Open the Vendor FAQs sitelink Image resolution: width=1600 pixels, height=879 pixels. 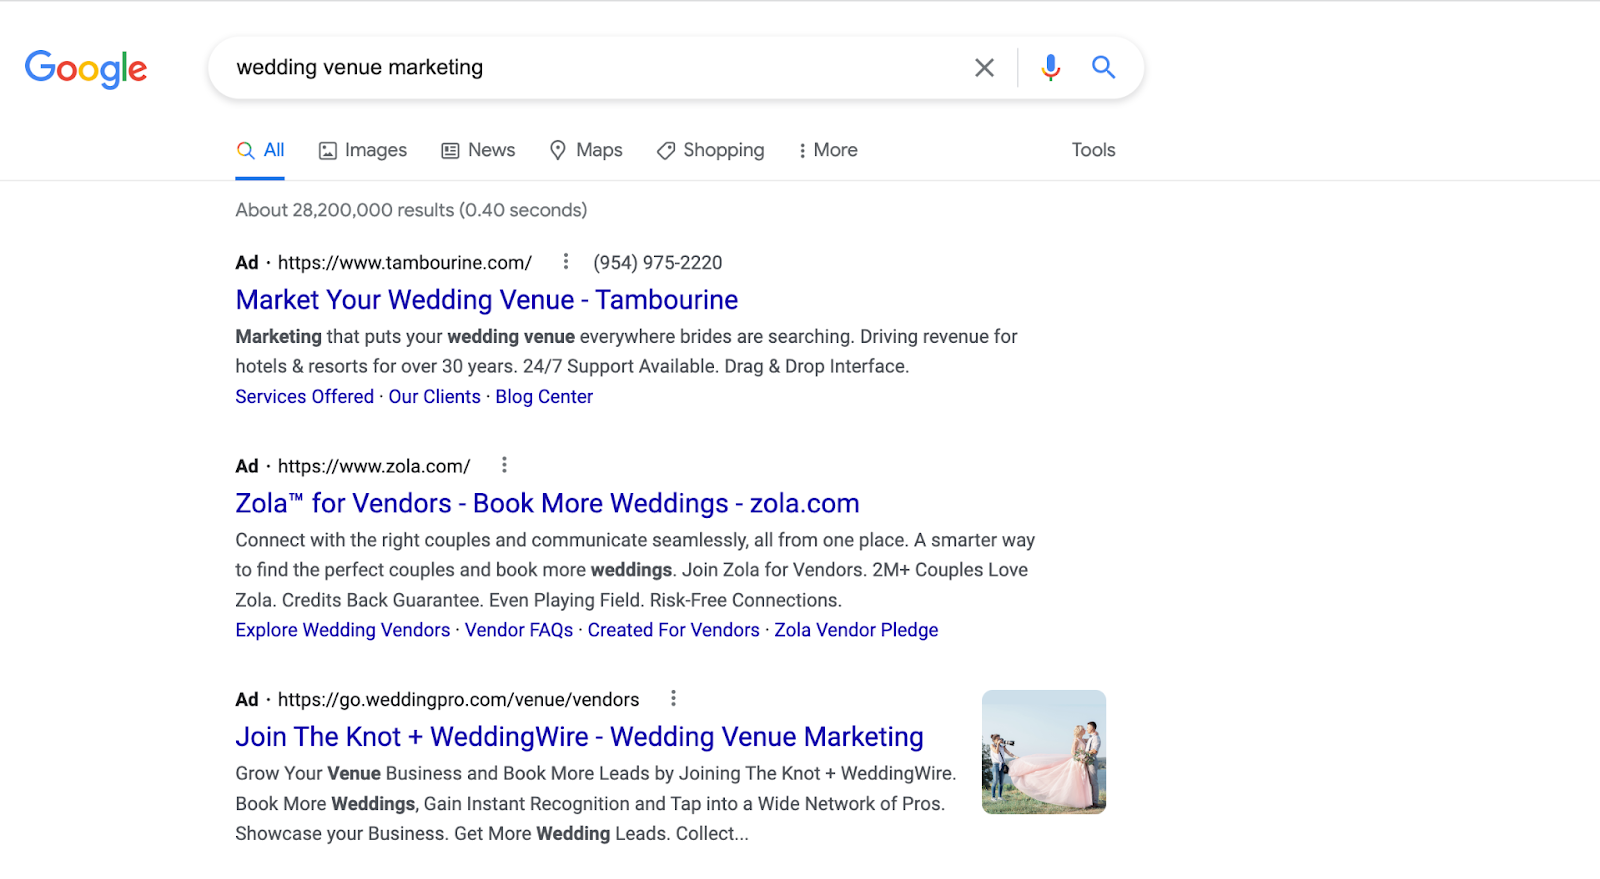(519, 630)
